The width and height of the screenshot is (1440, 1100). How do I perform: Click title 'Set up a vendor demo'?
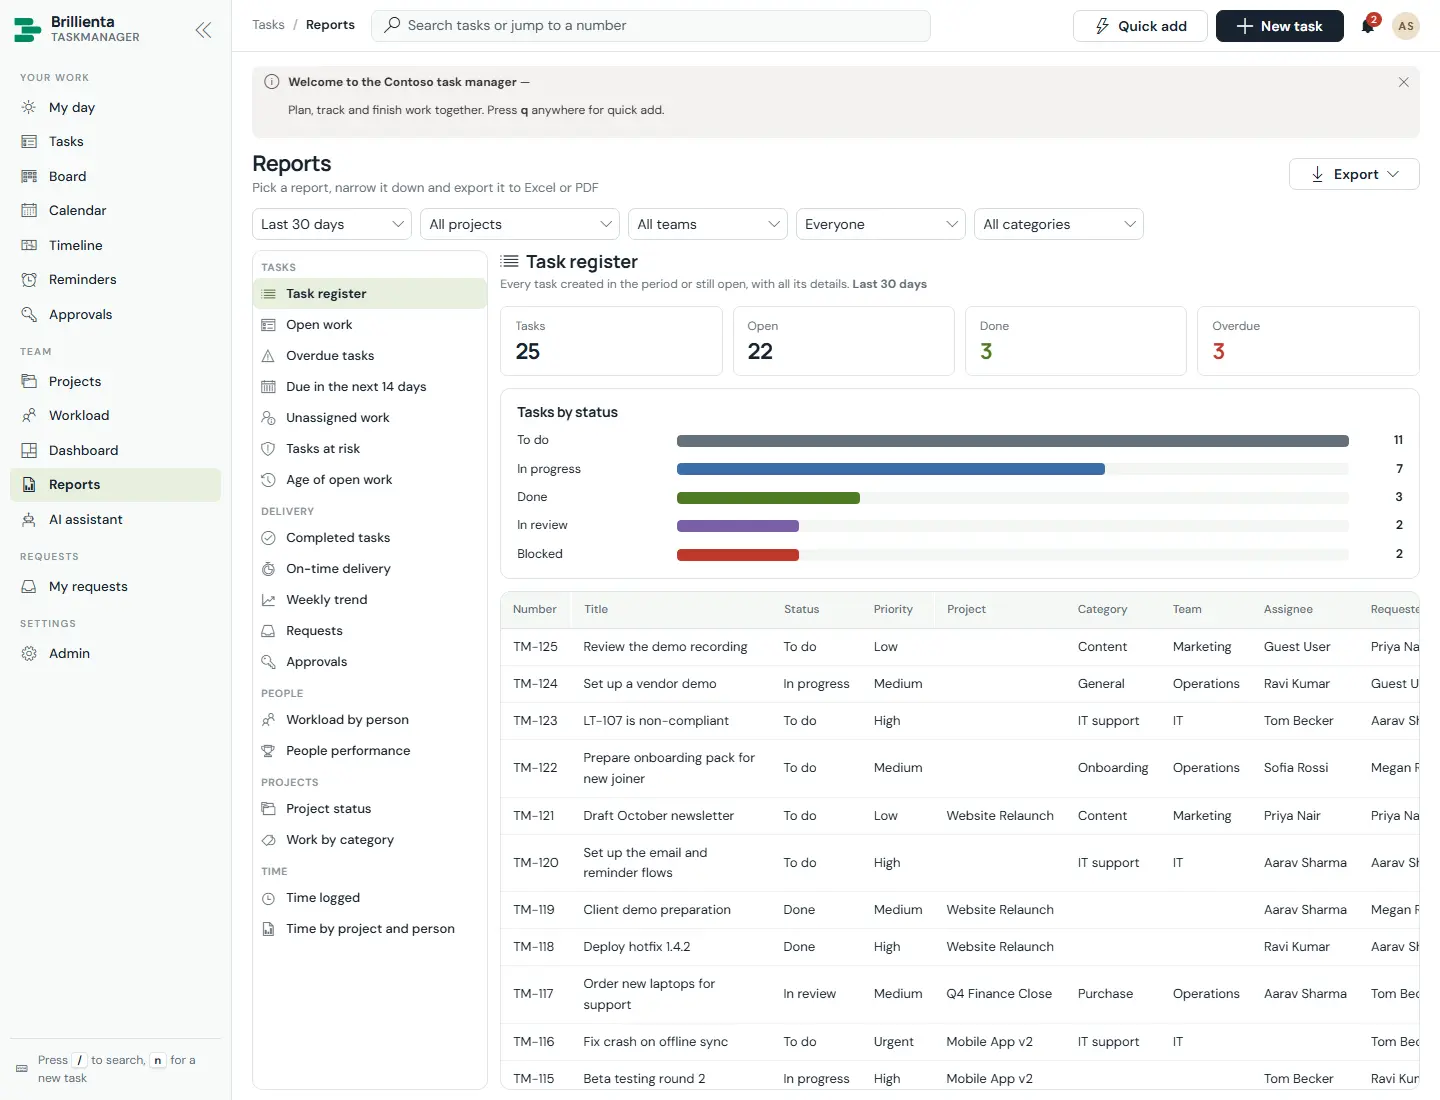coord(649,684)
